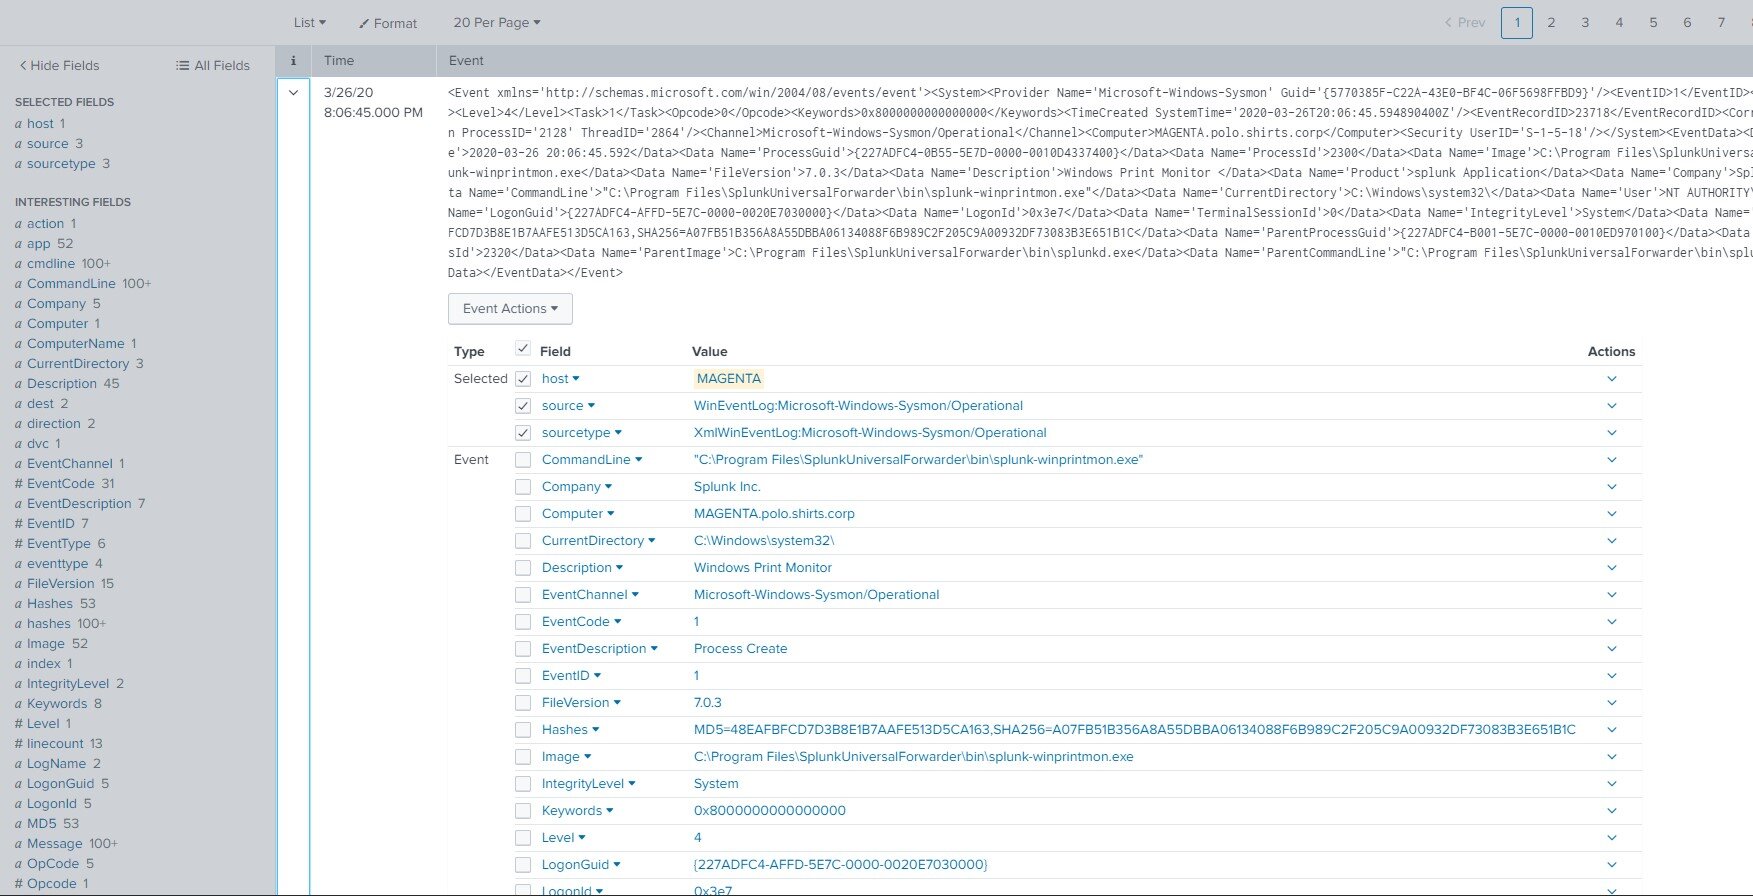Jump to results page 7
The image size is (1753, 896).
[1721, 22]
